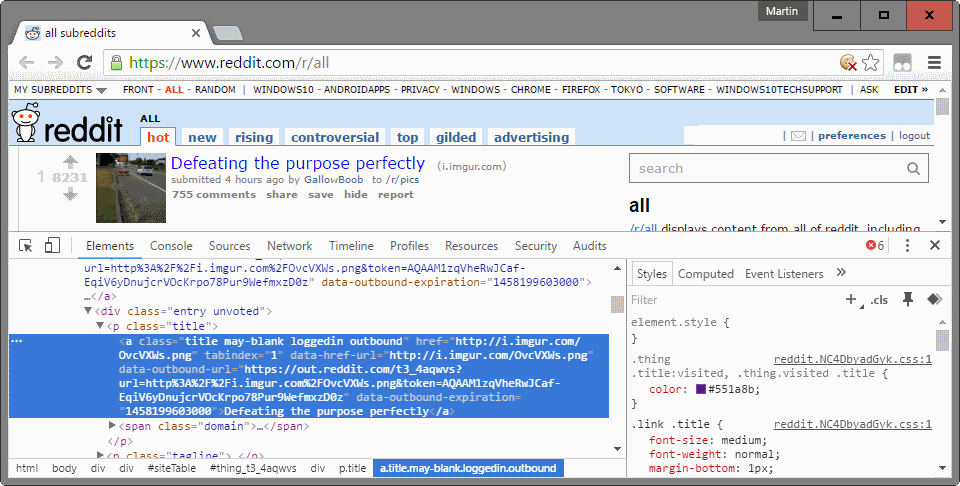Screen dimensions: 960x486
Task: Collapse the div entry unvoted node
Action: click(88, 311)
